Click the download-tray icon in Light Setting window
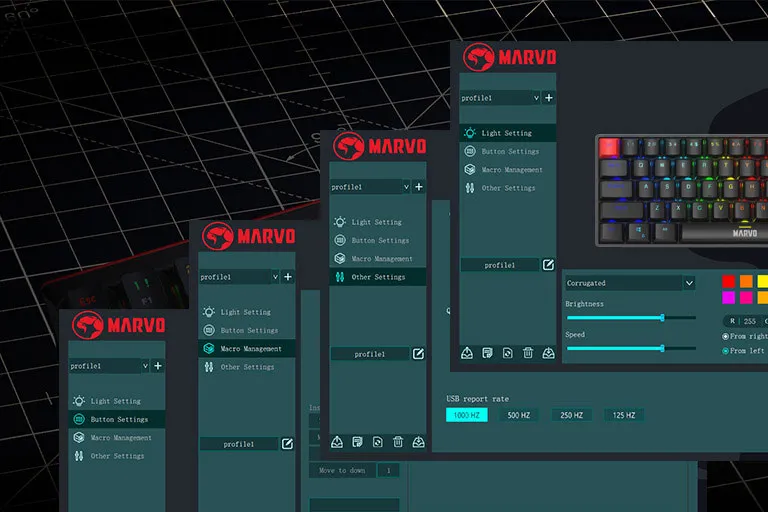Image resolution: width=768 pixels, height=512 pixels. pyautogui.click(x=548, y=353)
